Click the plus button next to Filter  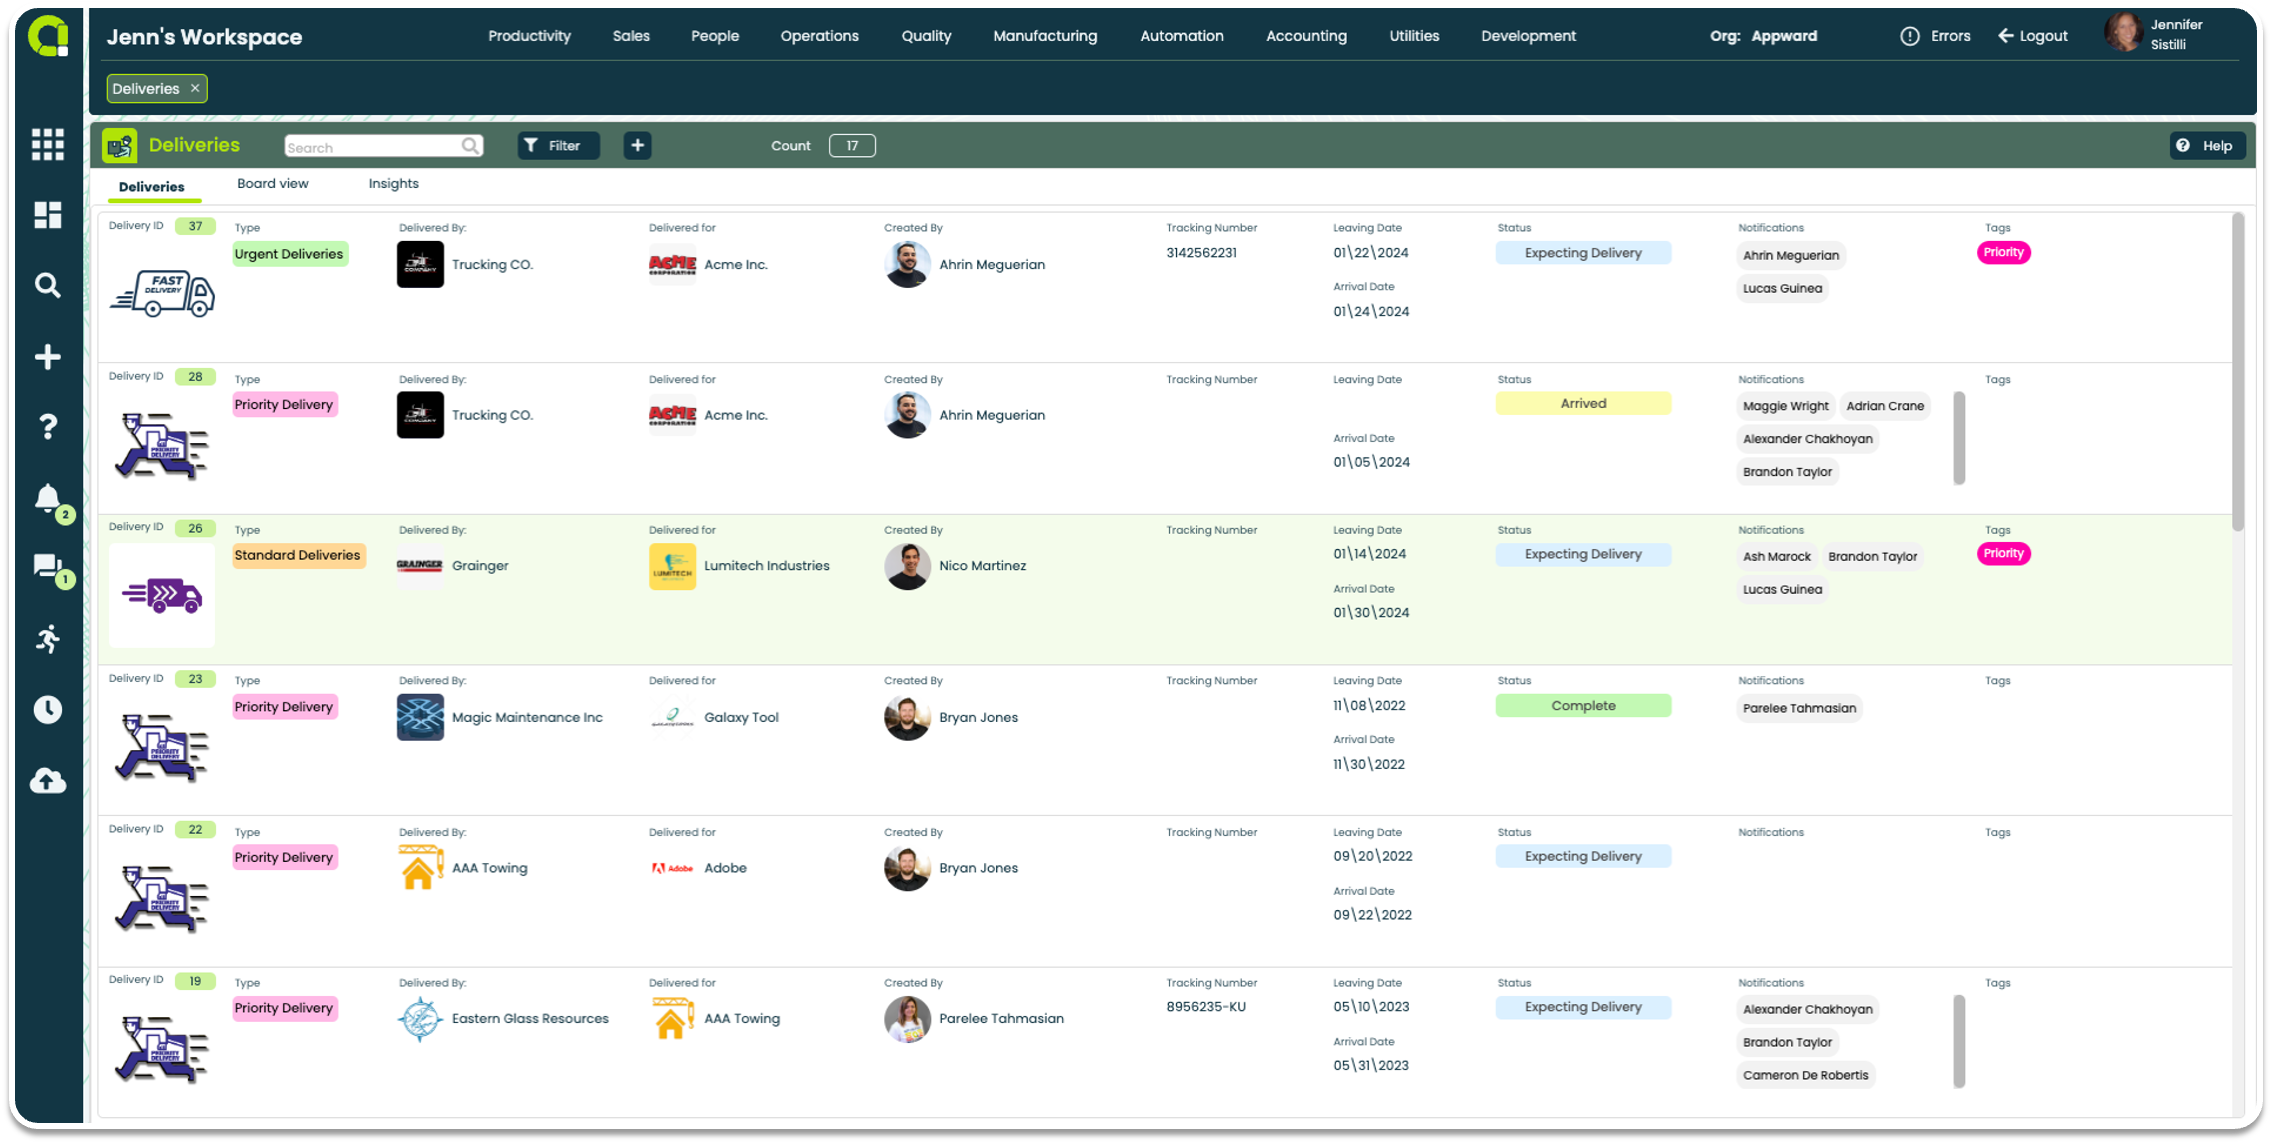[x=637, y=145]
